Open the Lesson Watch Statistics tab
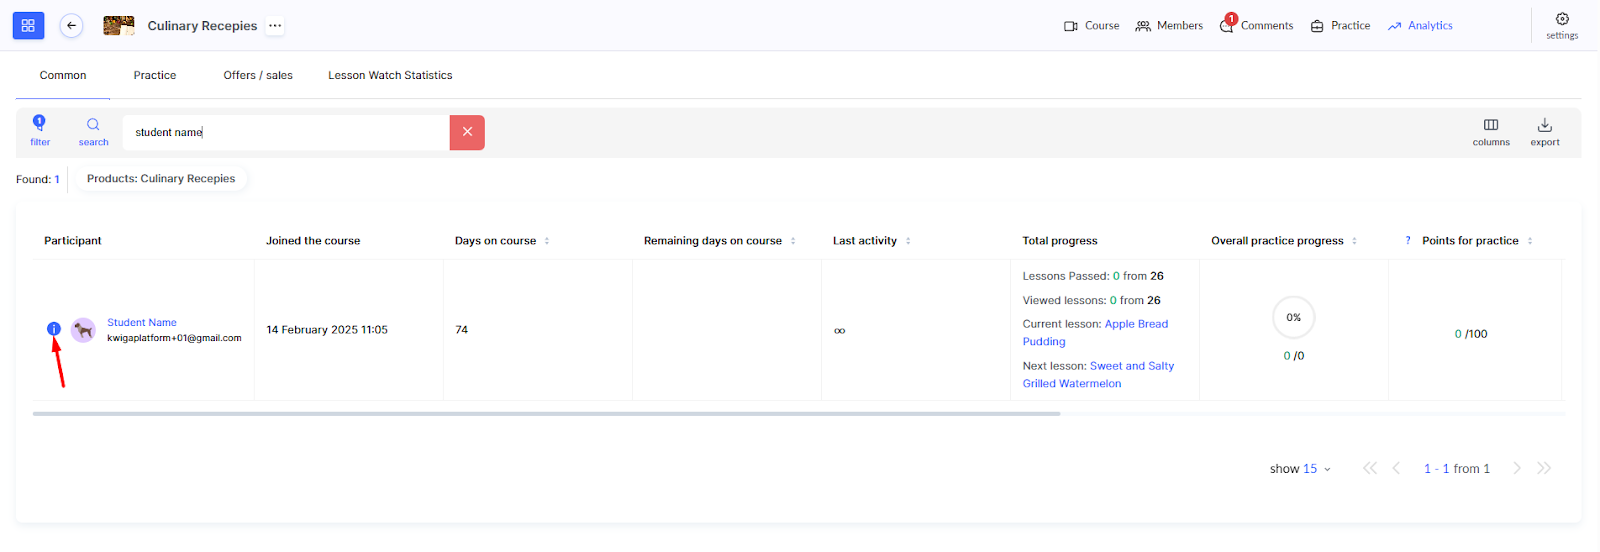 (x=390, y=76)
